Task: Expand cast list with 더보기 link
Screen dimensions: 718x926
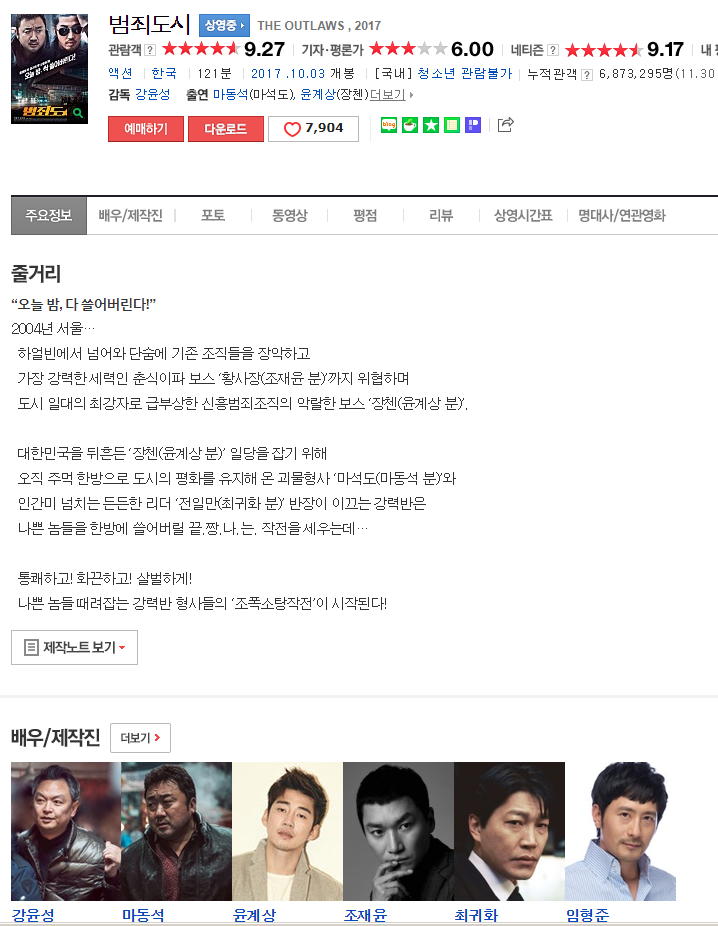Action: coord(391,94)
